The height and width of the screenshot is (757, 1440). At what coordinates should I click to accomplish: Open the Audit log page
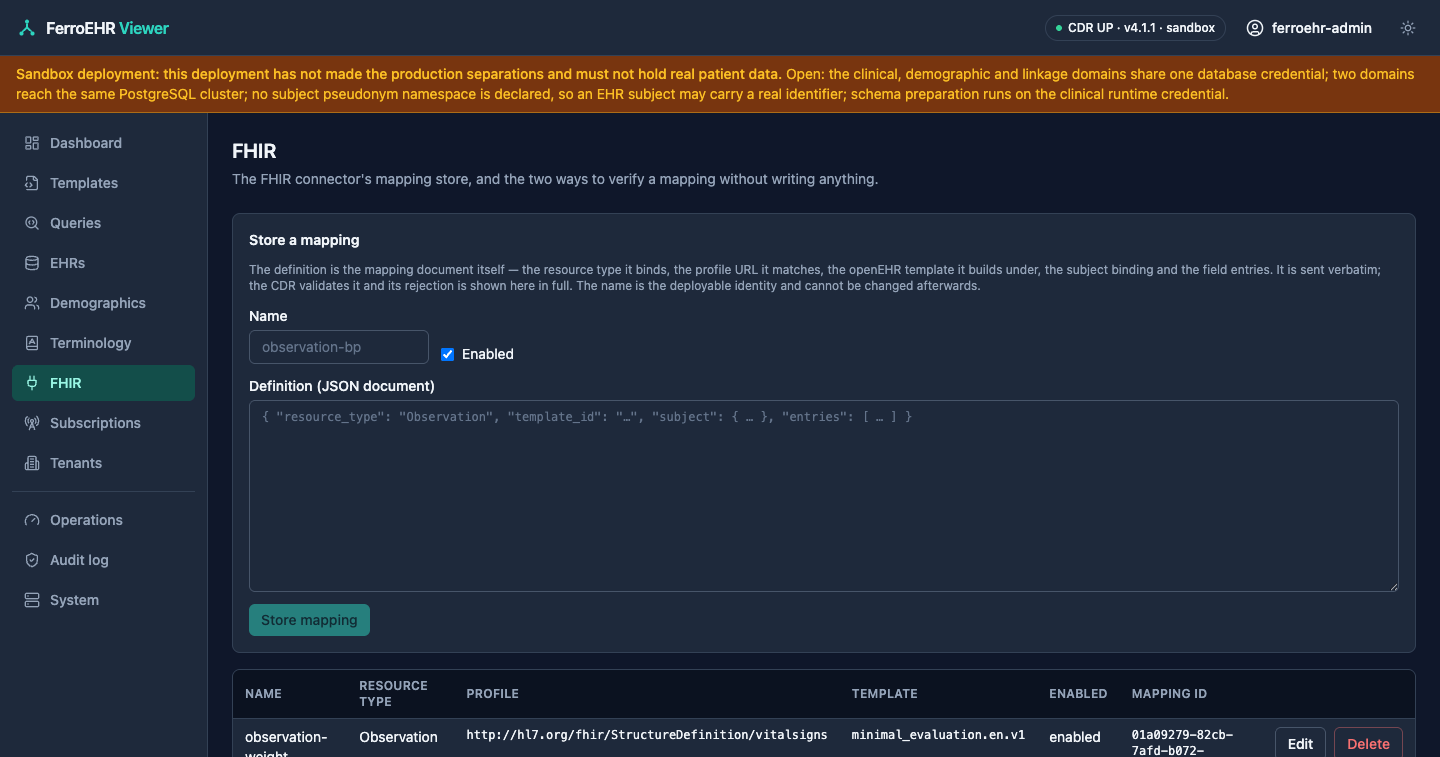tap(103, 560)
